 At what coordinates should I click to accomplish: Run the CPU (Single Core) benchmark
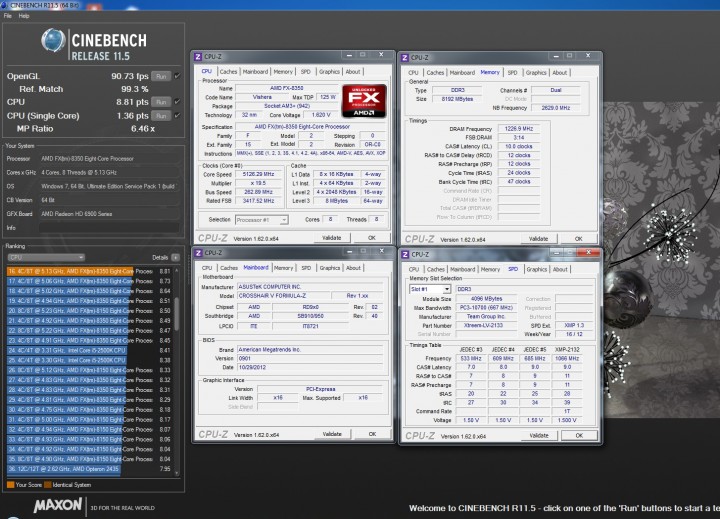pos(161,116)
